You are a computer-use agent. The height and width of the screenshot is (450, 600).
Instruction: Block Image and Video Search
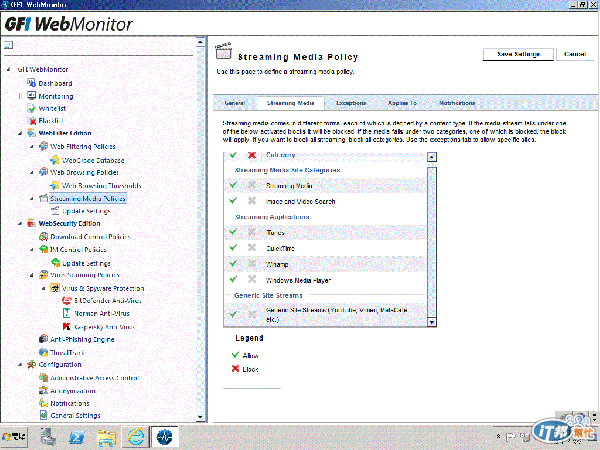coord(252,201)
